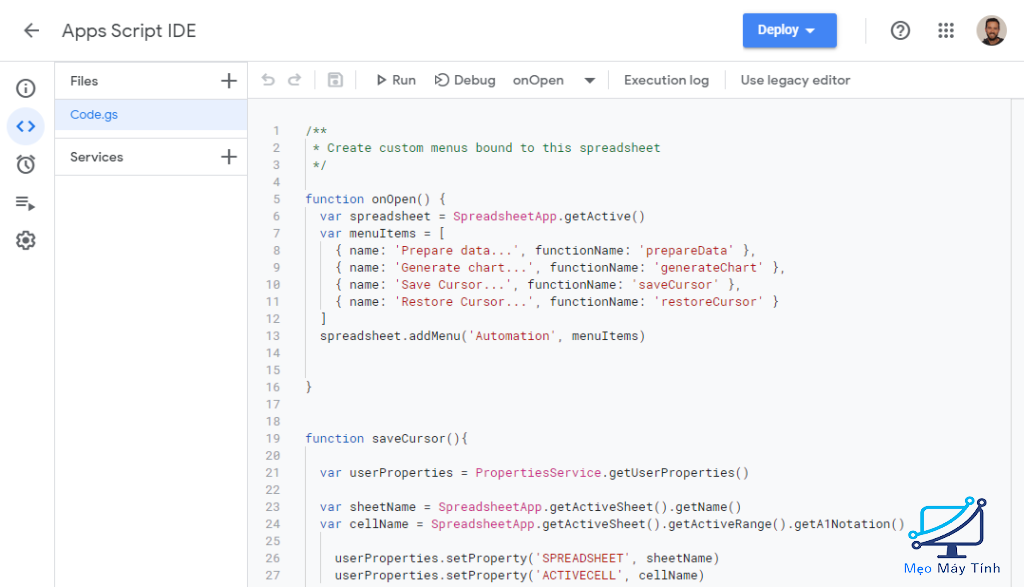The image size is (1024, 587).
Task: Click the 'Generate chart...' string in code
Action: point(464,267)
